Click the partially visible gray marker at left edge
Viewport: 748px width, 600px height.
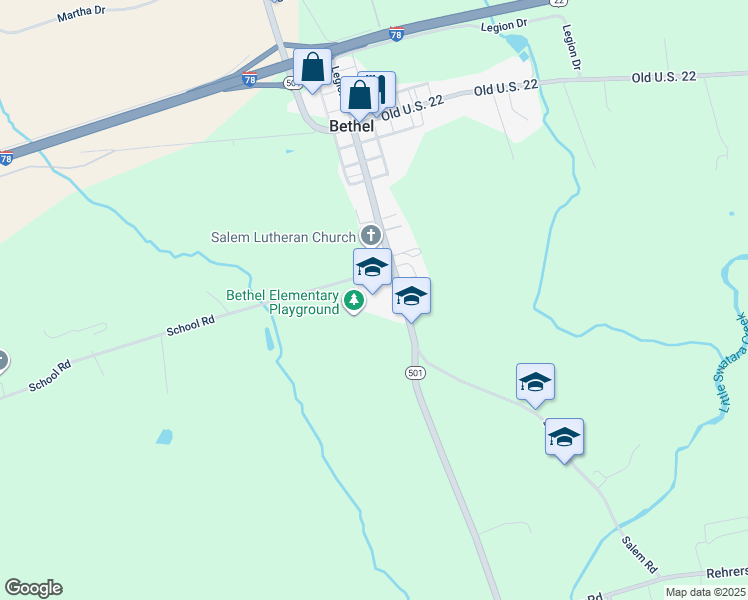(x=2, y=361)
